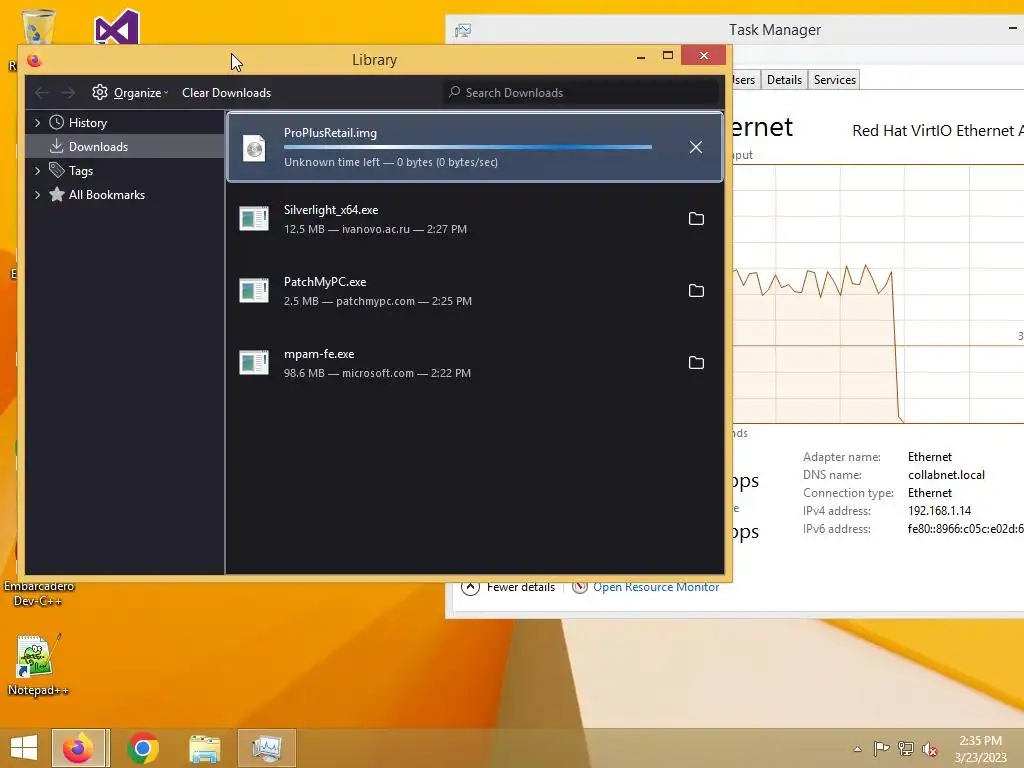Collapse Task Manager with Fewer details arrow
Viewport: 1024px width, 768px height.
[x=470, y=587]
